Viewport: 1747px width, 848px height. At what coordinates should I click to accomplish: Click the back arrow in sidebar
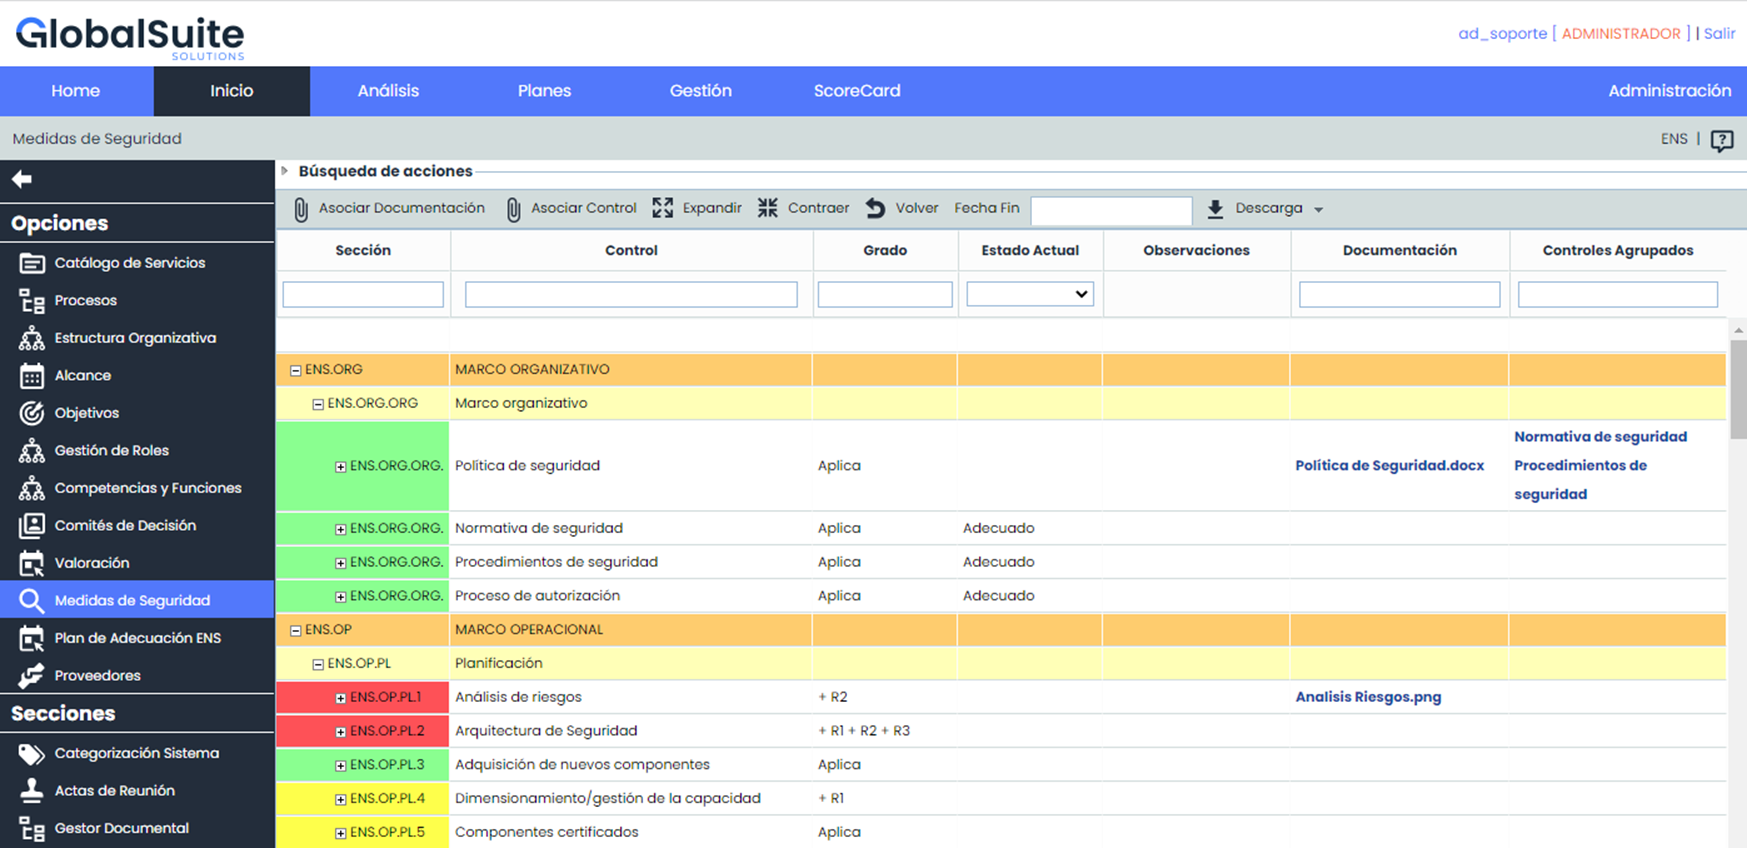pos(22,179)
